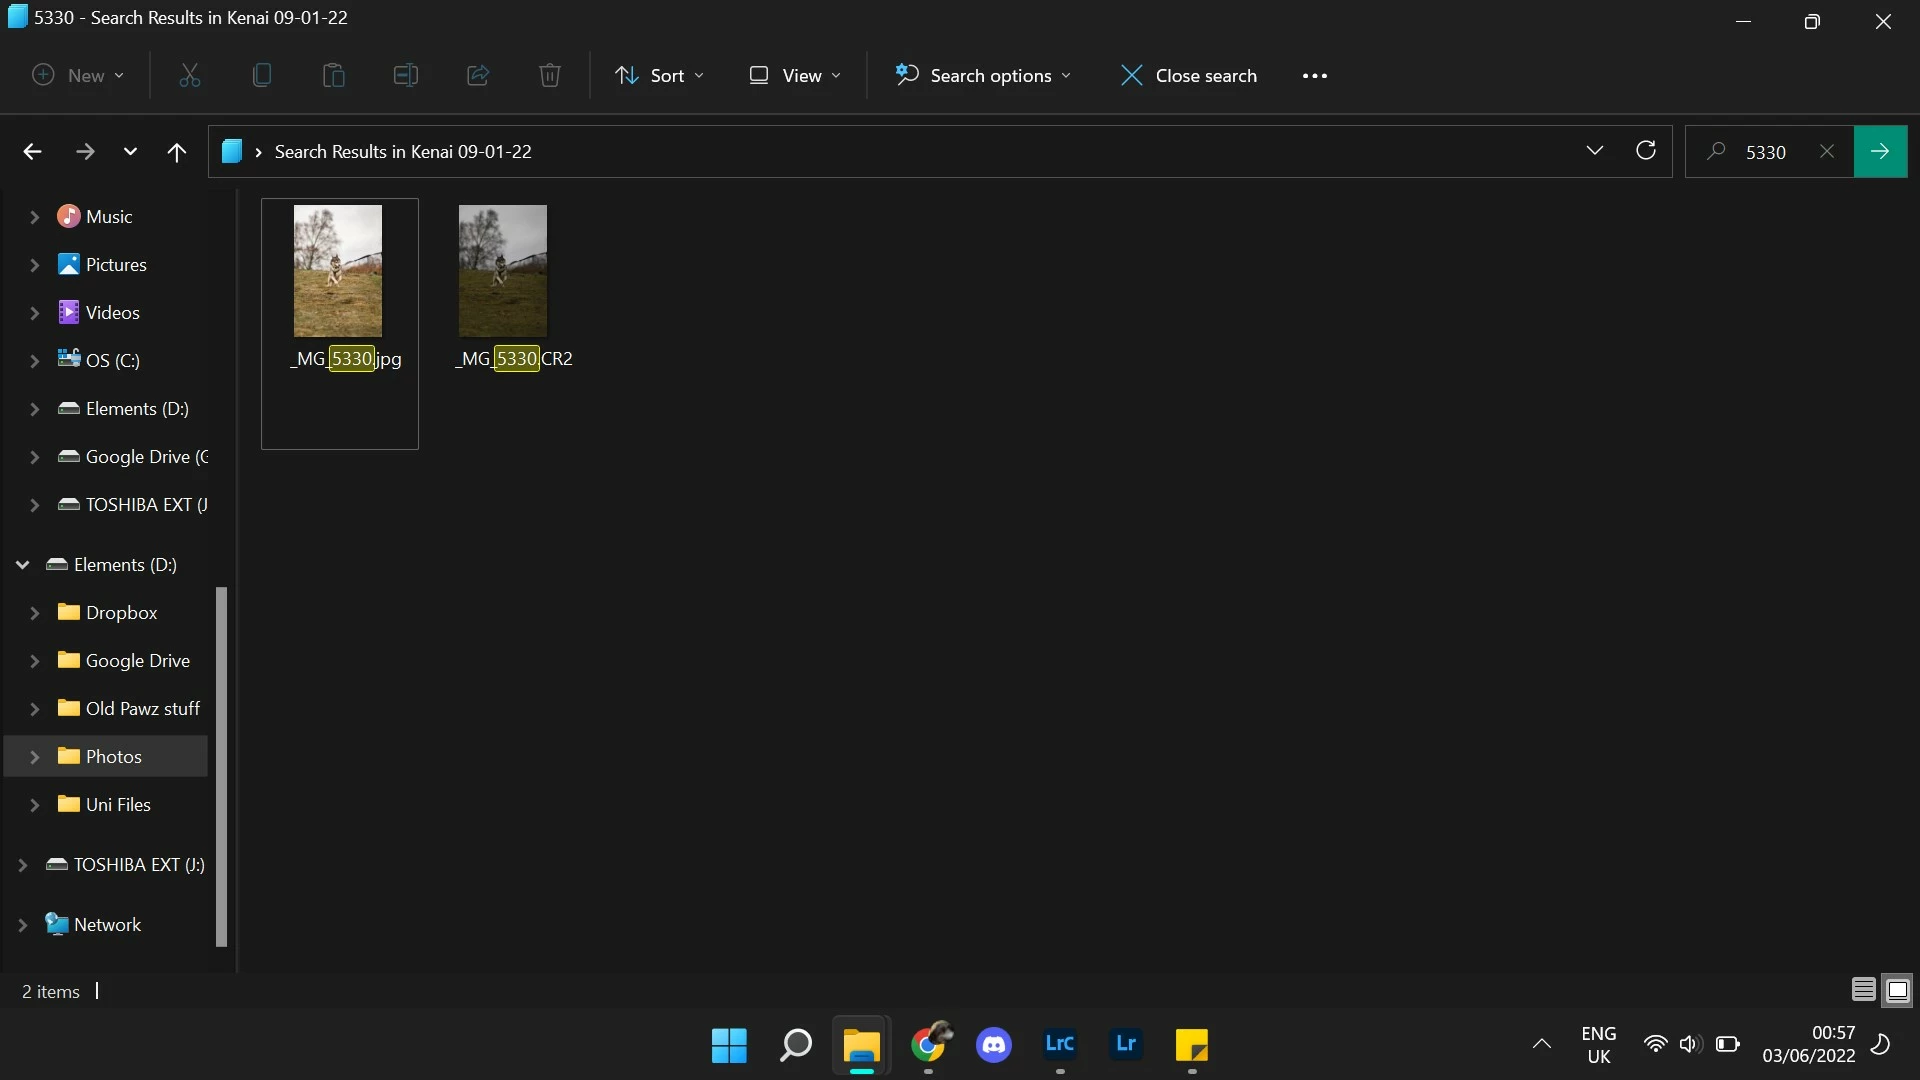The image size is (1920, 1080).
Task: Open the Sort dropdown
Action: tap(660, 75)
